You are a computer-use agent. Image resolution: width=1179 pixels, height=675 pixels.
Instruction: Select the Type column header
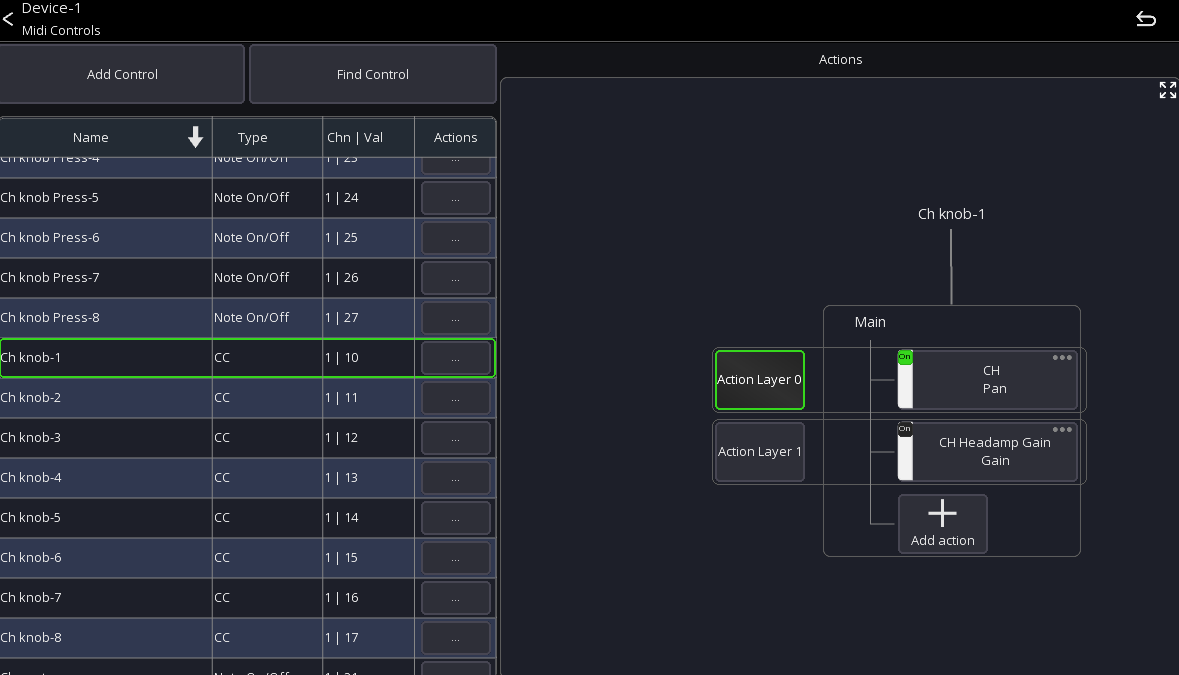coord(252,137)
